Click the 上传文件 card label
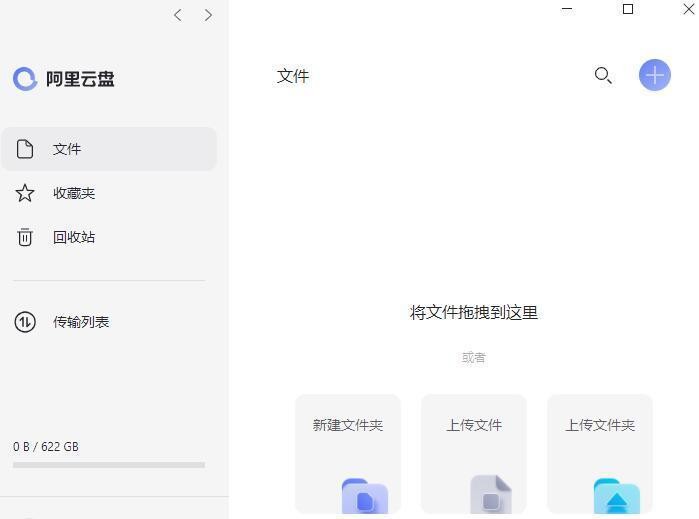This screenshot has width=699, height=519. [x=474, y=425]
